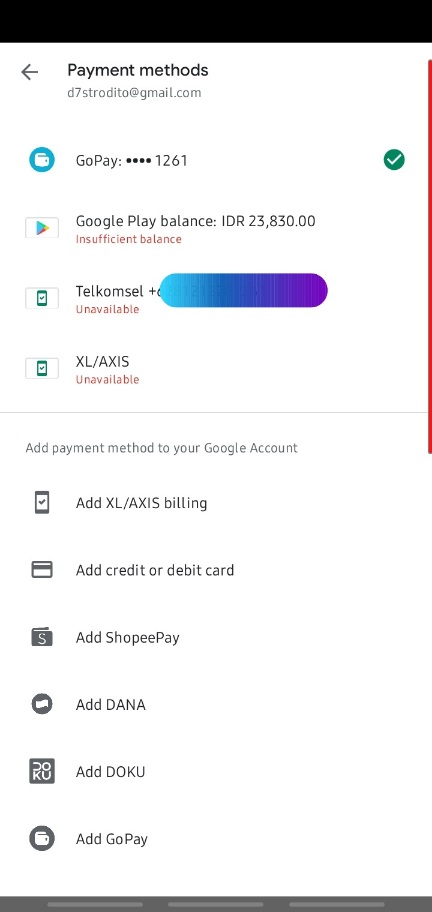Click the red scrollbar on the right edge
432x912 pixels.
coord(430,256)
